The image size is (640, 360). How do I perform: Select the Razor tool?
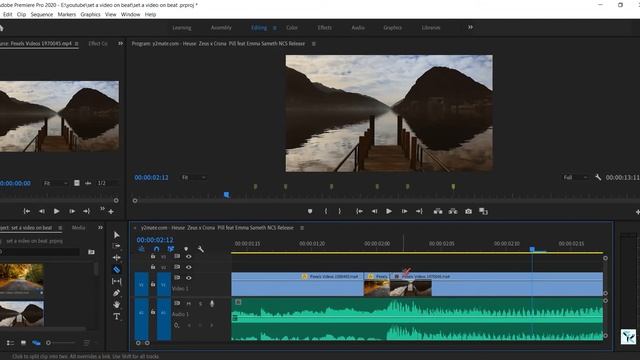pos(117,269)
